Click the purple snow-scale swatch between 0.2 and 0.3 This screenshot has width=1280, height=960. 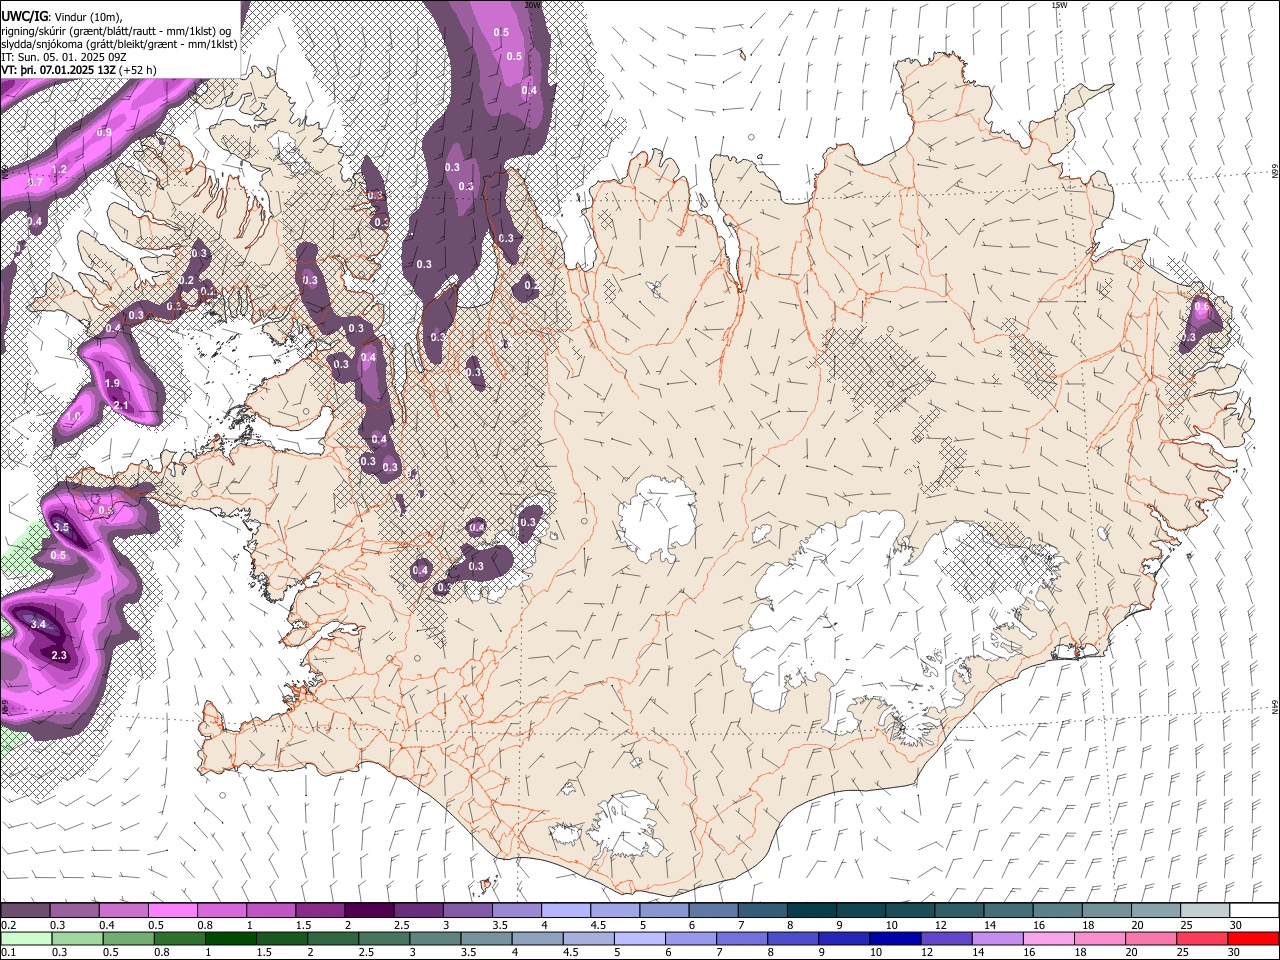[25, 910]
